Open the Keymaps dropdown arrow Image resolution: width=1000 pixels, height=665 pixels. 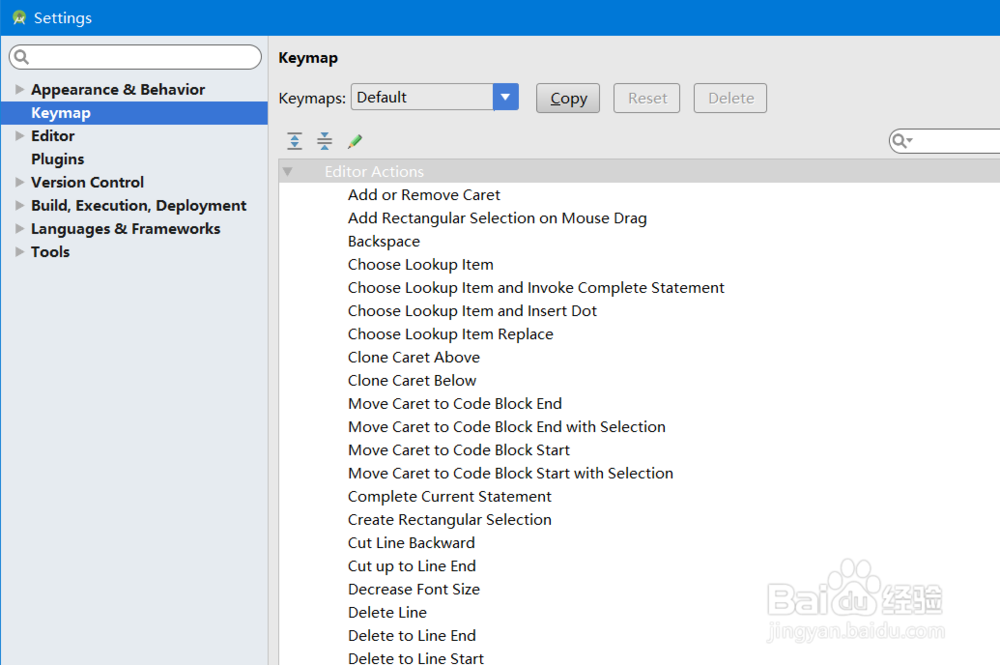click(506, 97)
